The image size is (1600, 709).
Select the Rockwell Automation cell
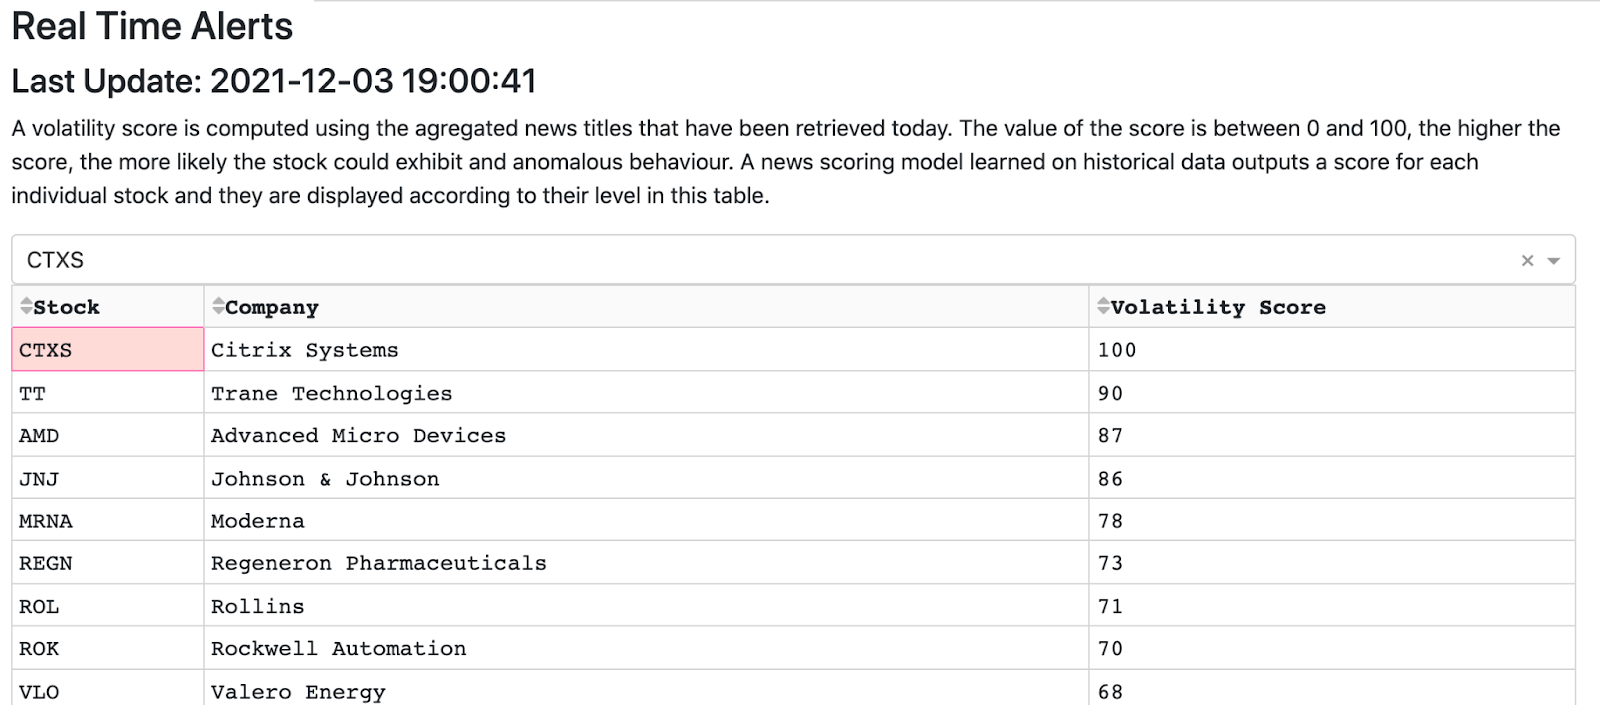[x=646, y=648]
